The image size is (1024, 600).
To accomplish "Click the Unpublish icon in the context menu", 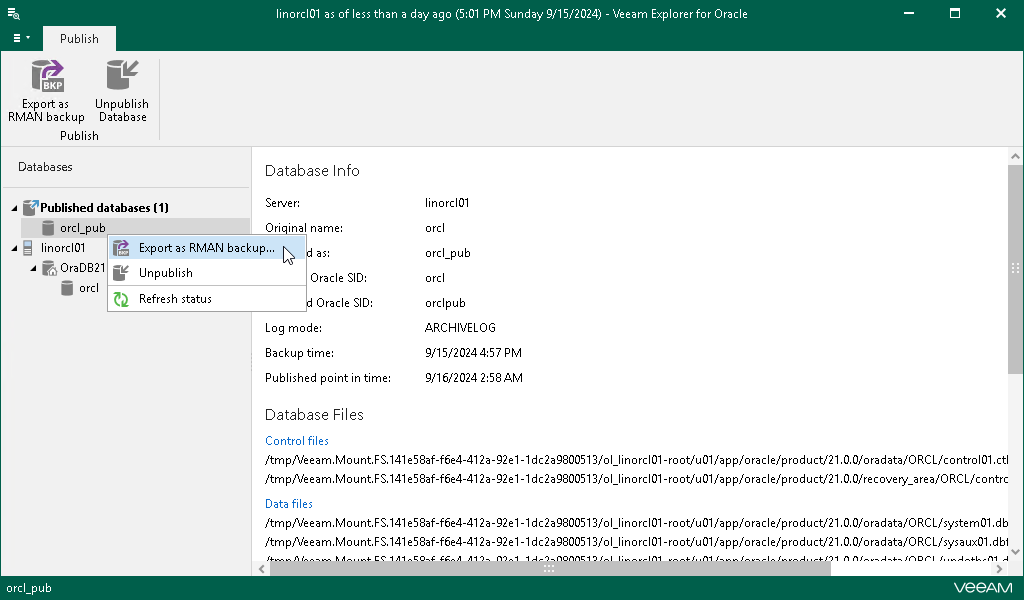I will point(121,273).
